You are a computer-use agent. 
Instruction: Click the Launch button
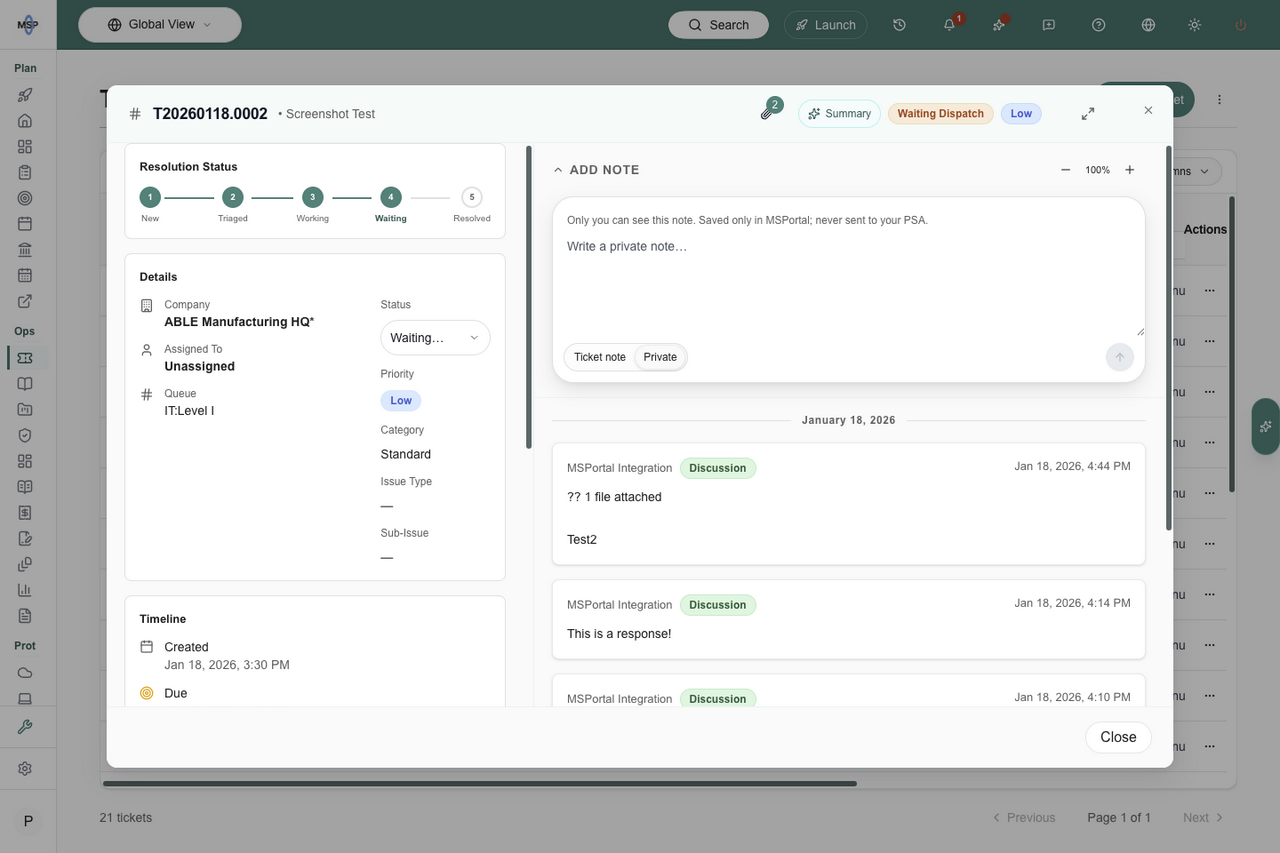point(825,25)
